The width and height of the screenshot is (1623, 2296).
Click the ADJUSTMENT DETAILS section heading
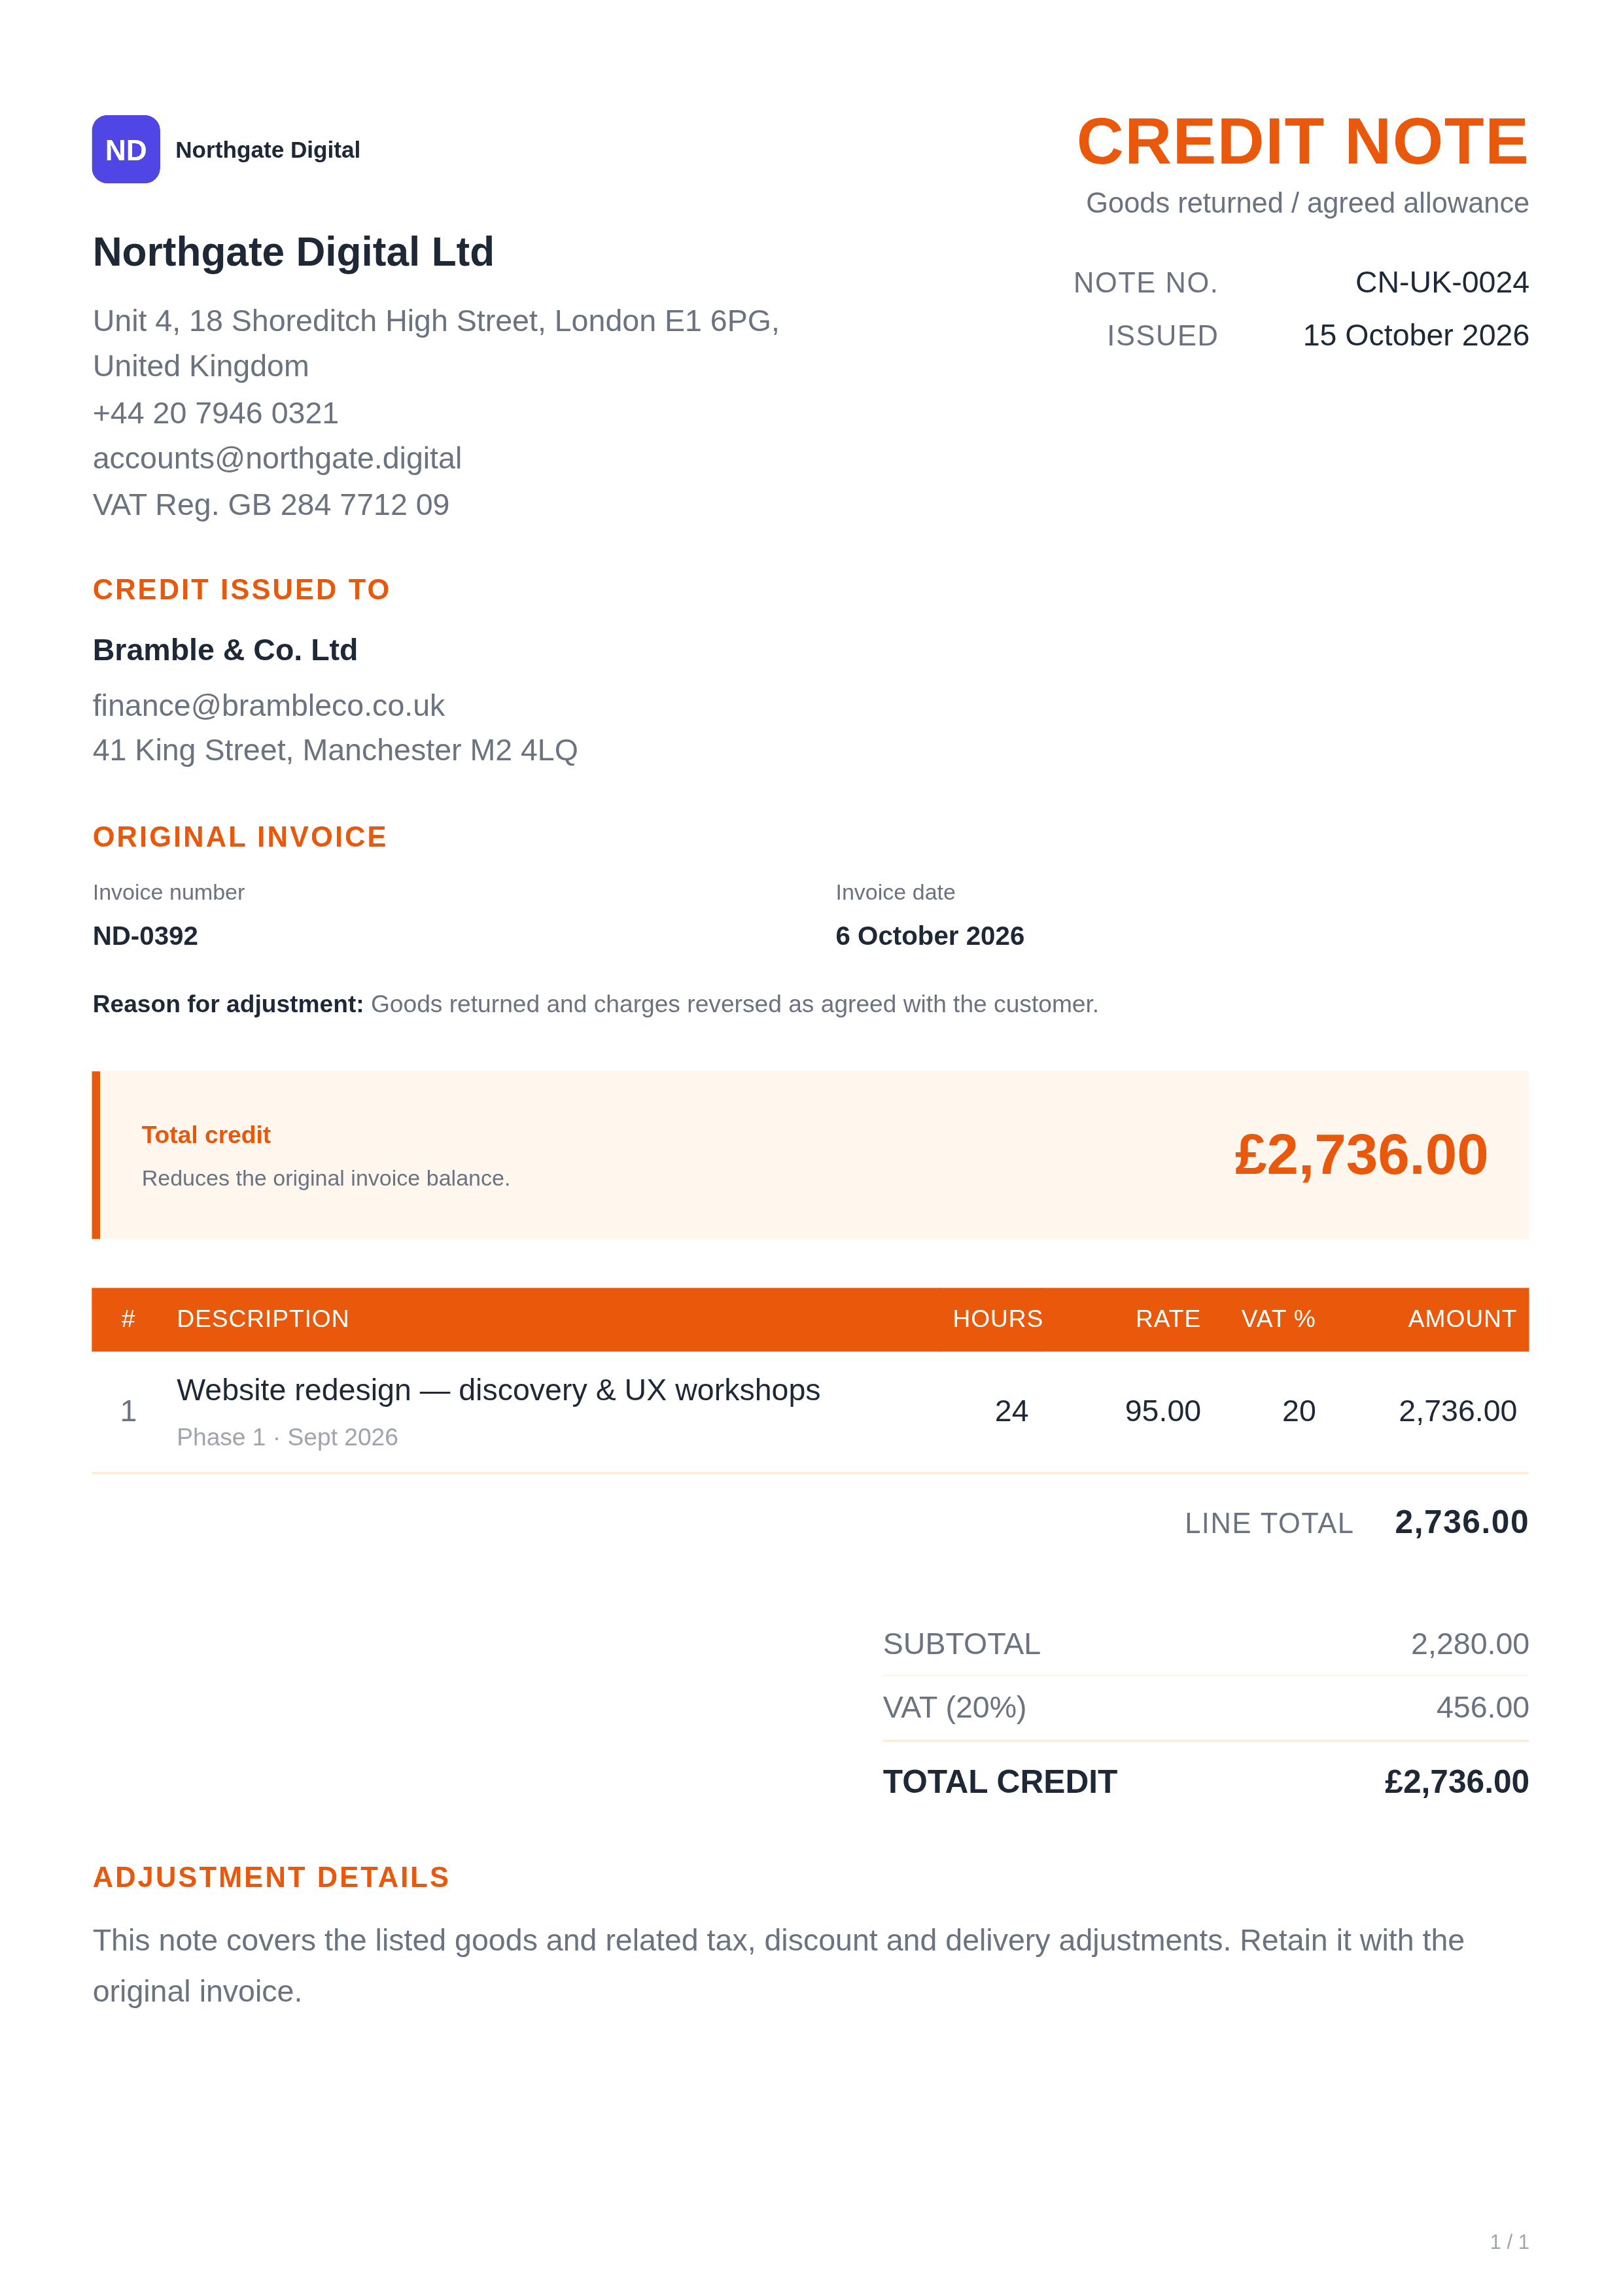coord(271,1877)
